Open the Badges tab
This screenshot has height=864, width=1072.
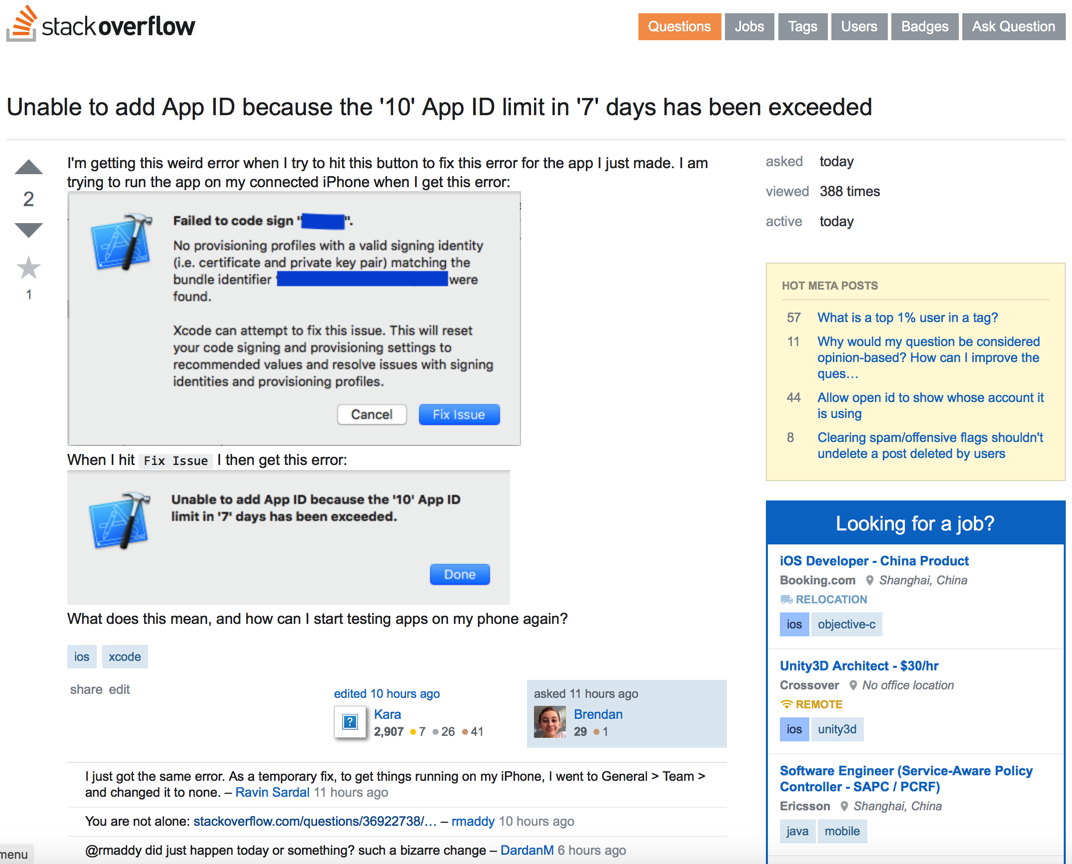[x=924, y=27]
